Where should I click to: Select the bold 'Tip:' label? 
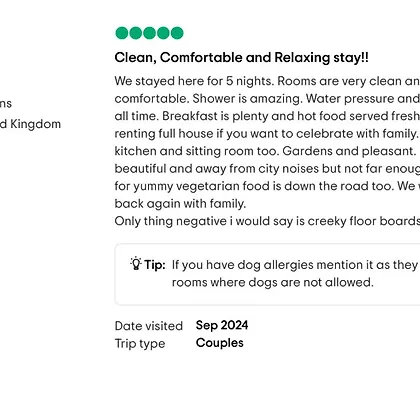(155, 265)
